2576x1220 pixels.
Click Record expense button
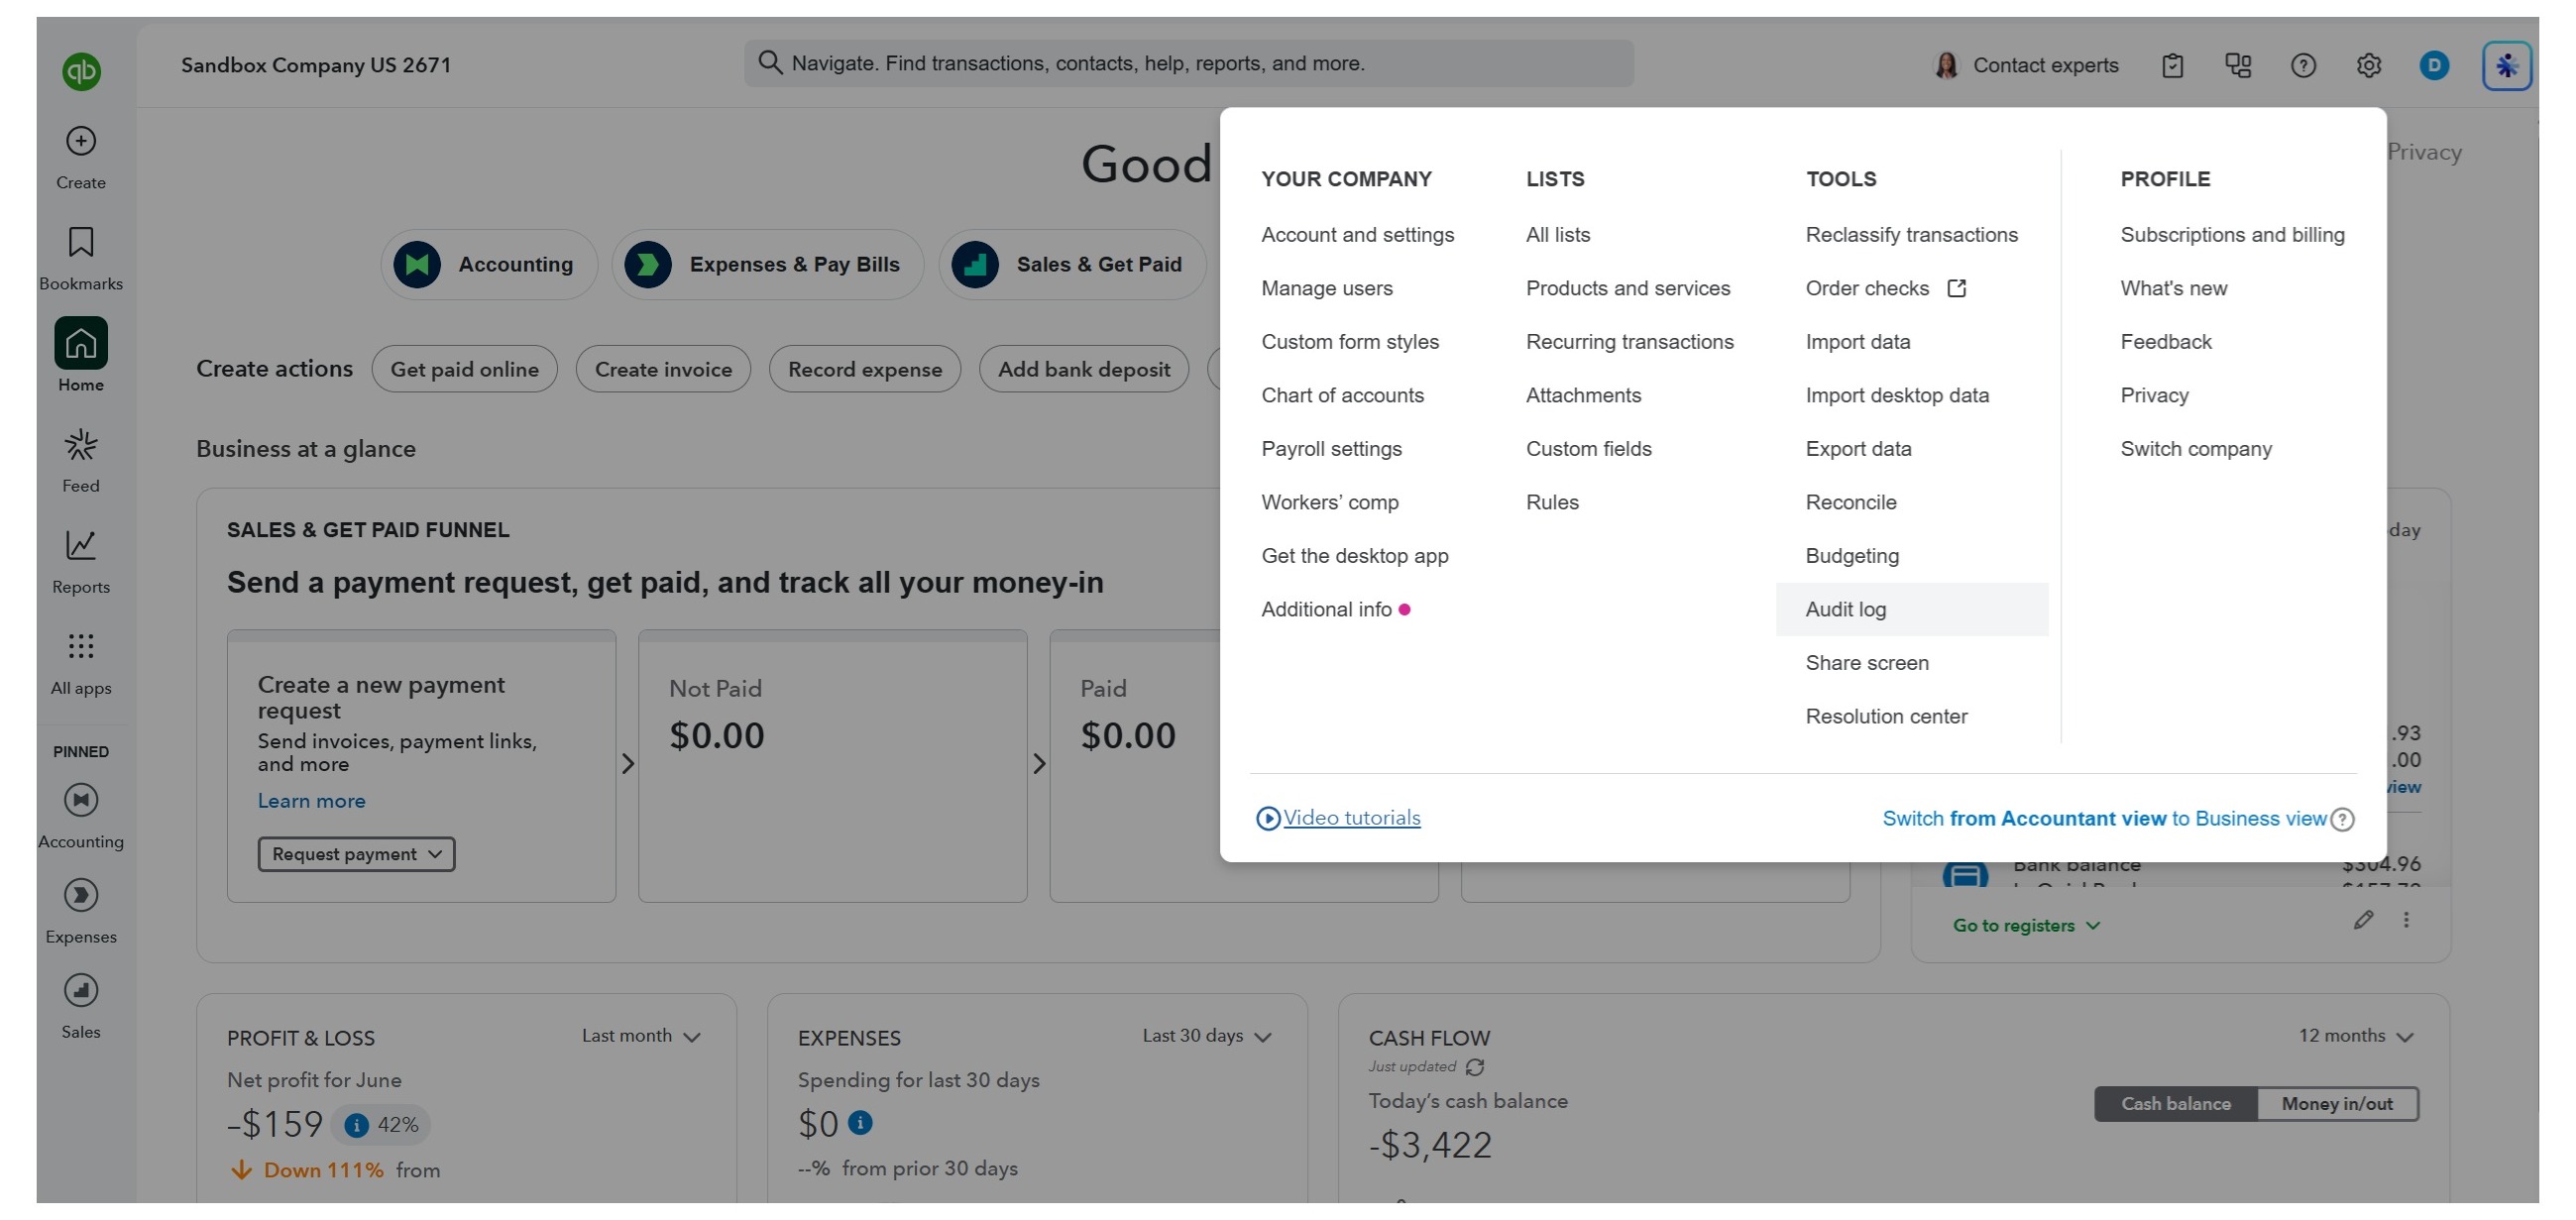(x=864, y=369)
